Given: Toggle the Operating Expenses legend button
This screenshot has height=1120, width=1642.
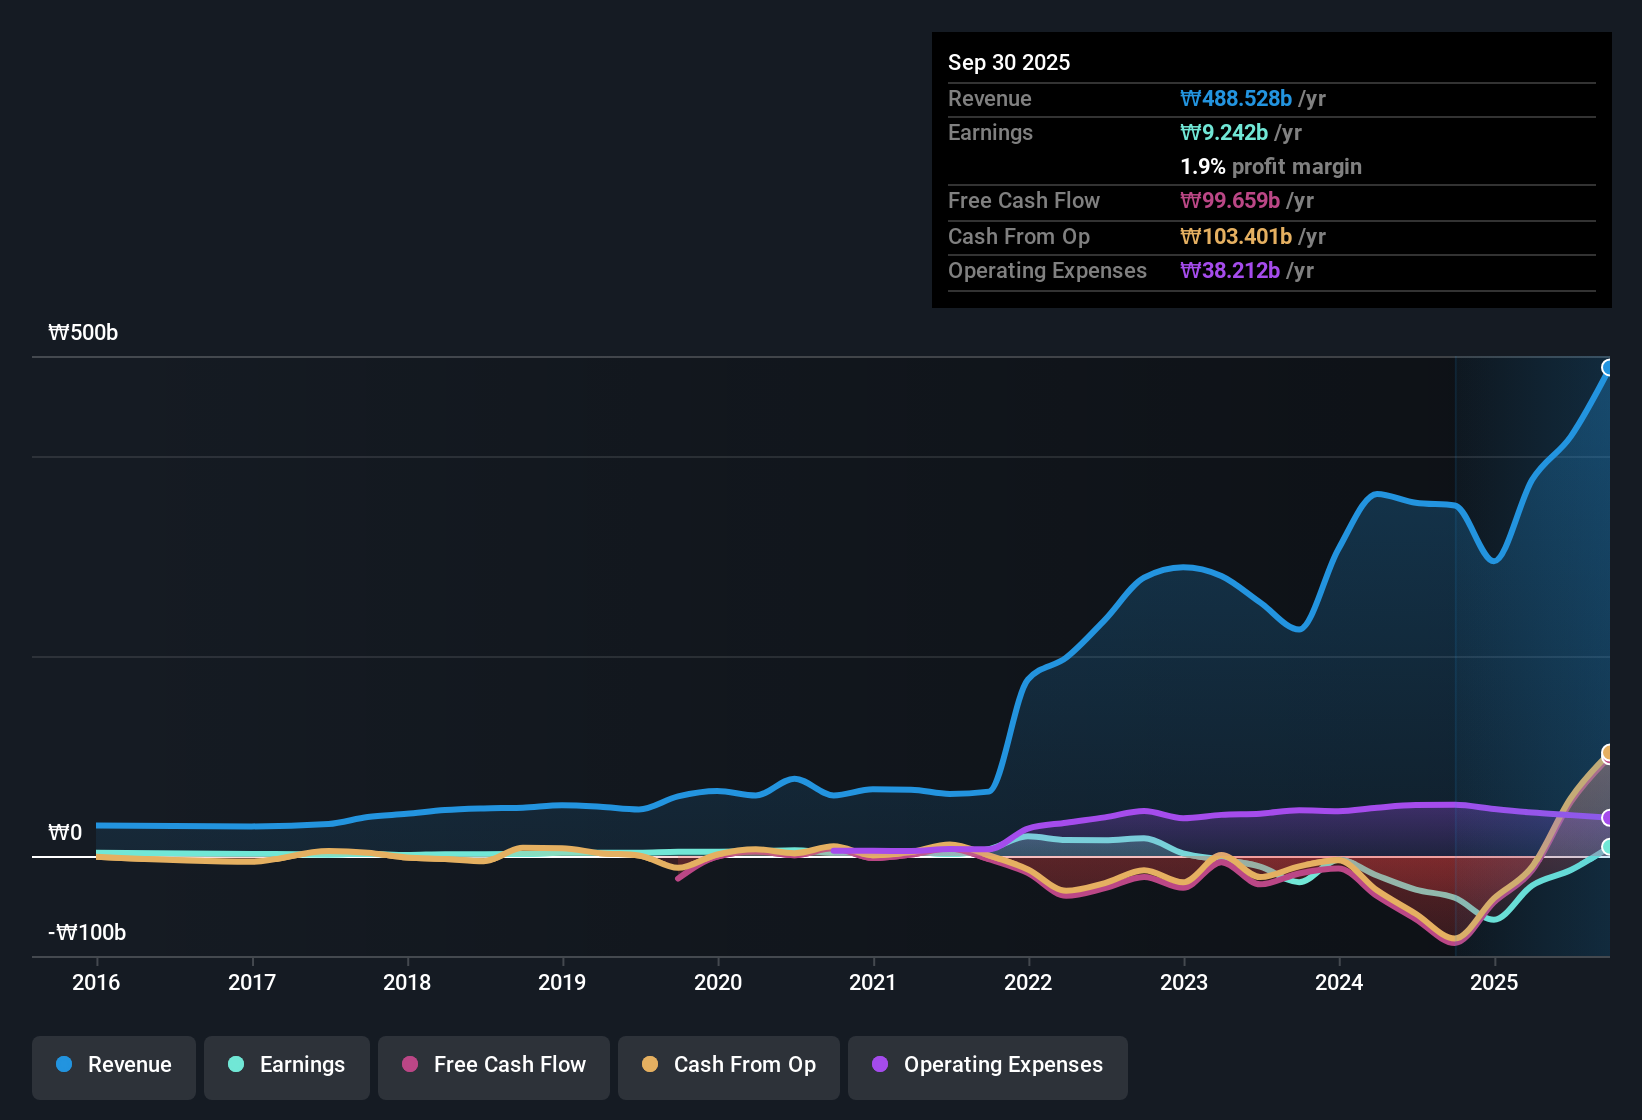Looking at the screenshot, I should (x=988, y=1067).
